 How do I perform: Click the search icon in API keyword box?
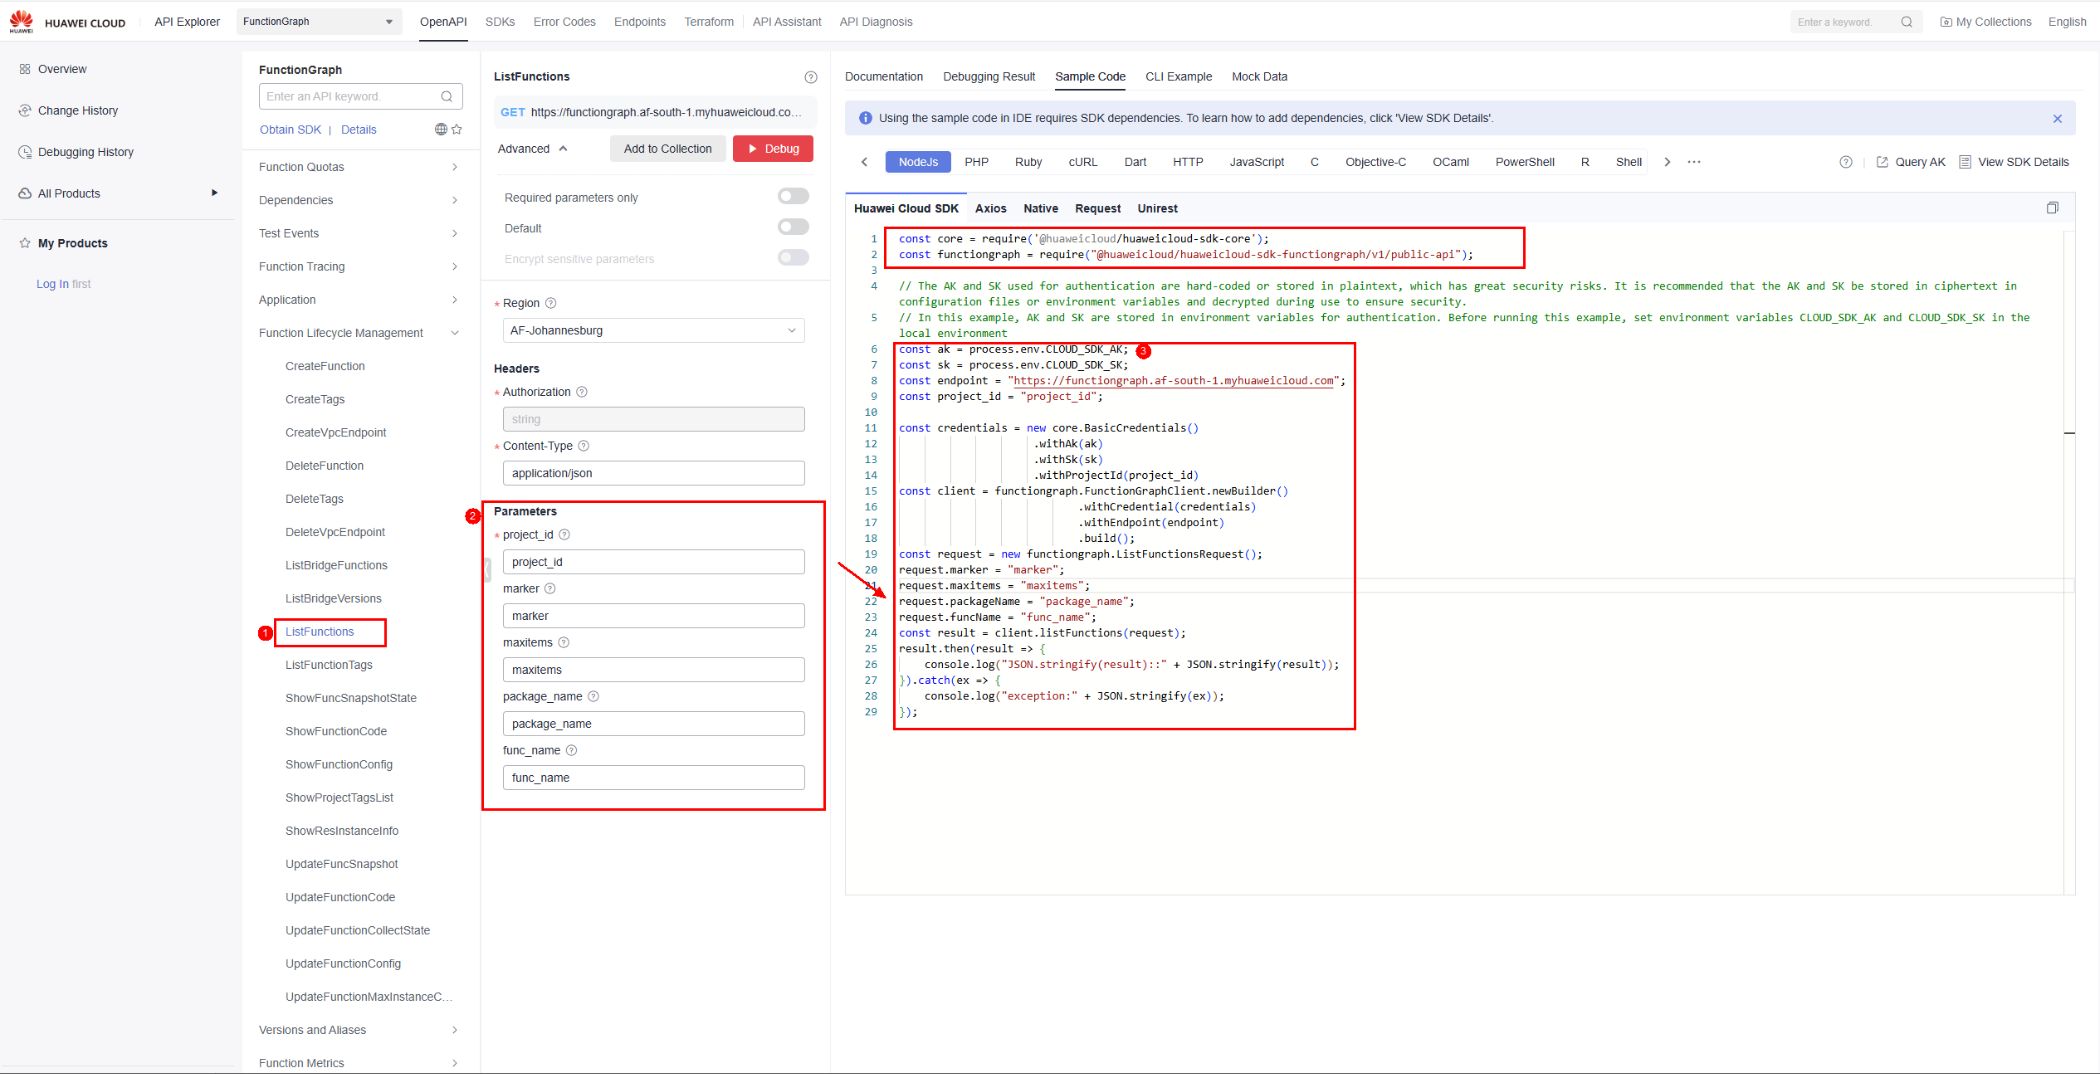click(x=447, y=97)
